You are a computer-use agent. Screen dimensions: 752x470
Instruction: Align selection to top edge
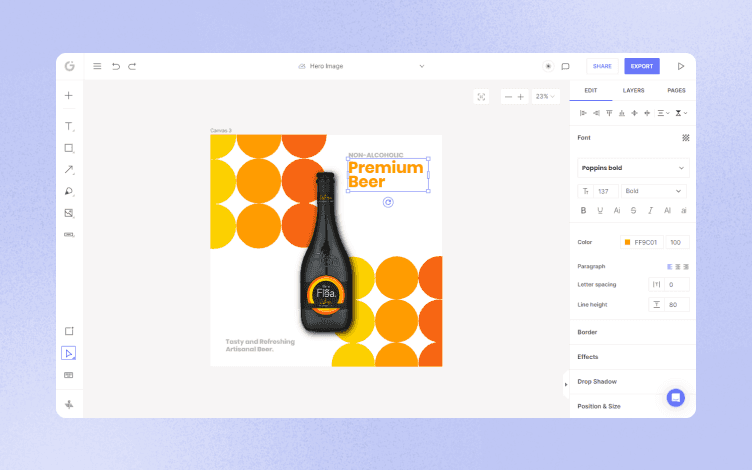tap(609, 113)
